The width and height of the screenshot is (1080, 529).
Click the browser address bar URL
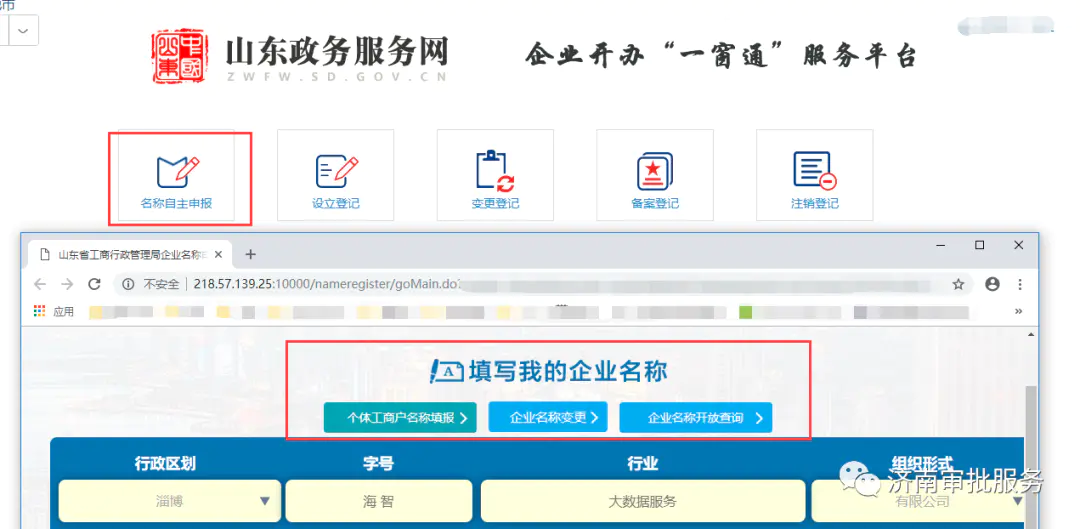pyautogui.click(x=326, y=284)
